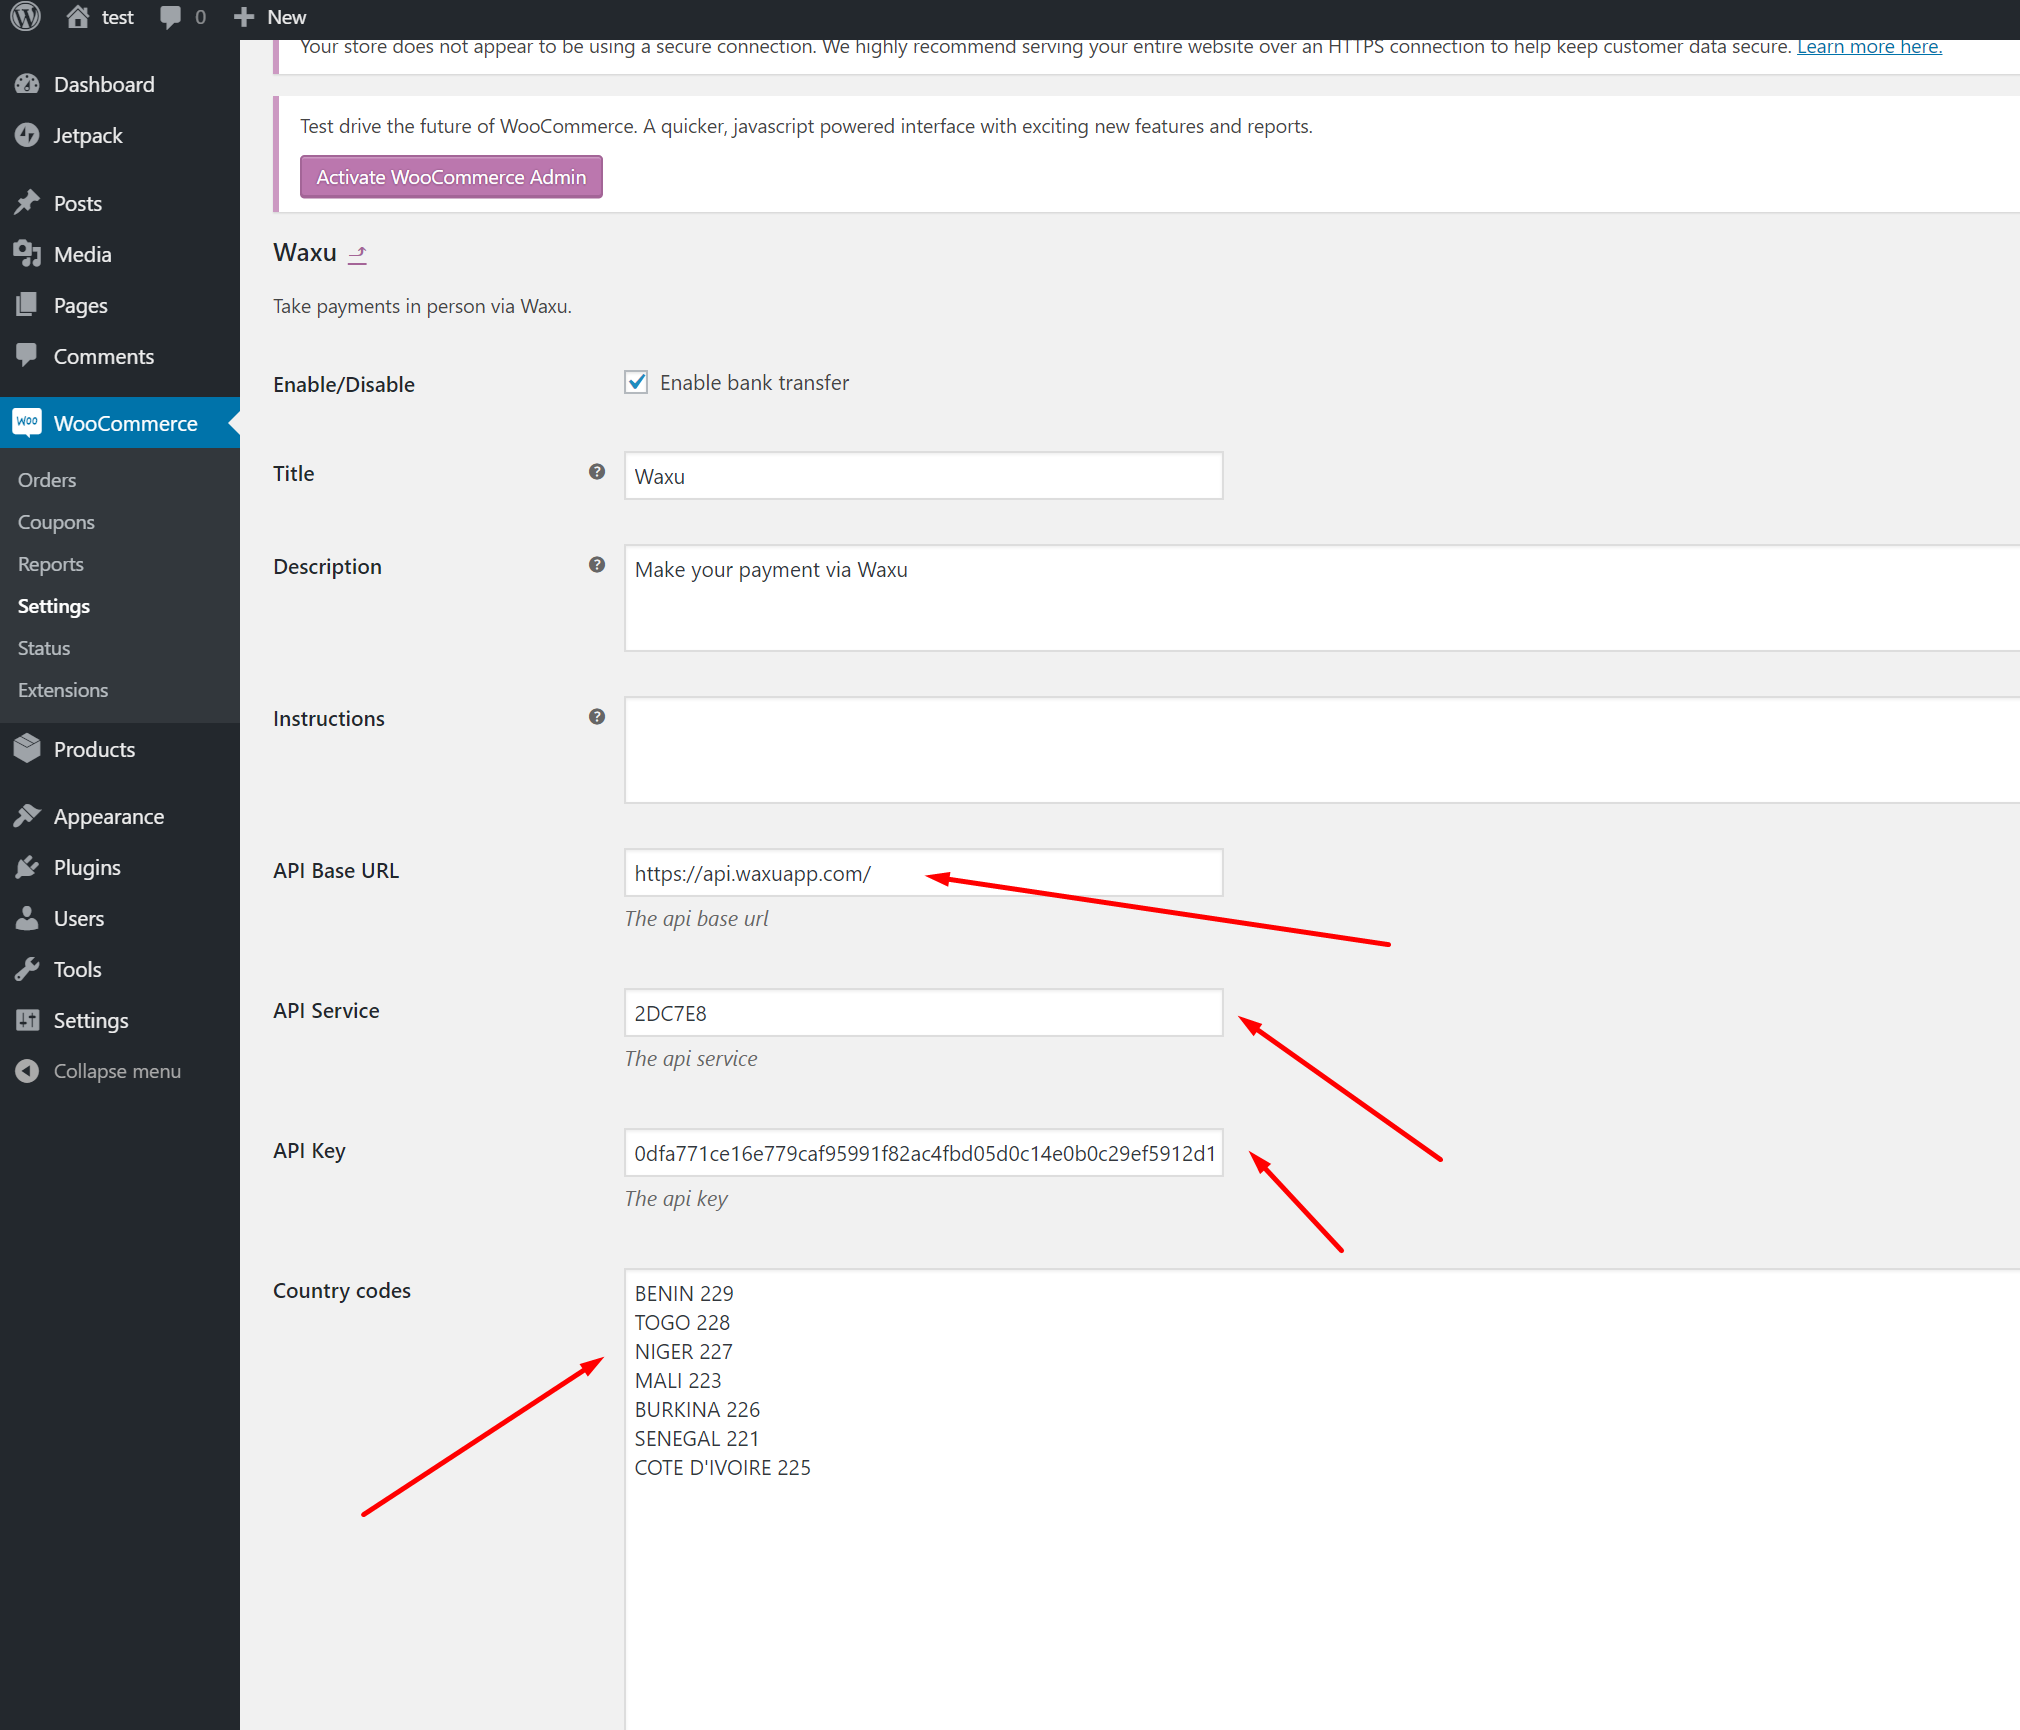The width and height of the screenshot is (2020, 1730).
Task: Click the WooCommerce Woo logo icon
Action: pos(27,422)
